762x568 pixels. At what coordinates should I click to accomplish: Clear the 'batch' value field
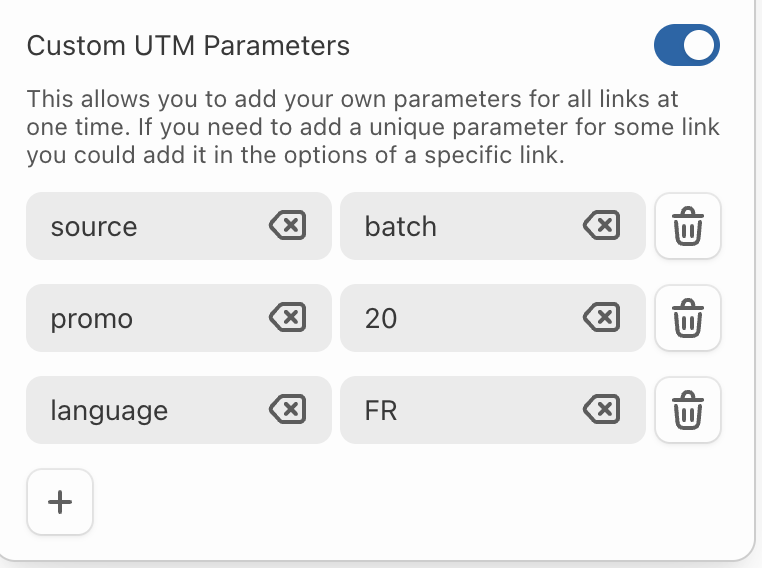[x=601, y=226]
